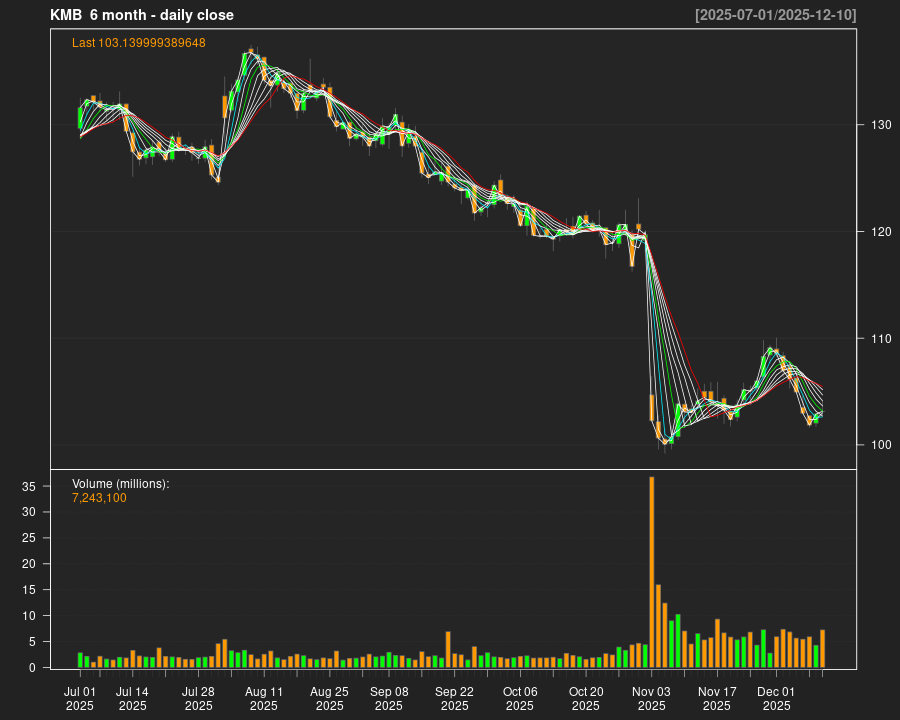Click the Last 103.139999389648 price label
Viewport: 900px width, 720px height.
tap(139, 43)
